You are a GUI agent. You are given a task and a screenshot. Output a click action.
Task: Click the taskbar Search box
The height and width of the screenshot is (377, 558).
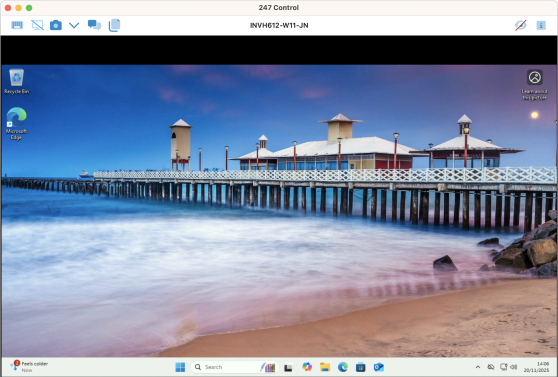point(234,367)
